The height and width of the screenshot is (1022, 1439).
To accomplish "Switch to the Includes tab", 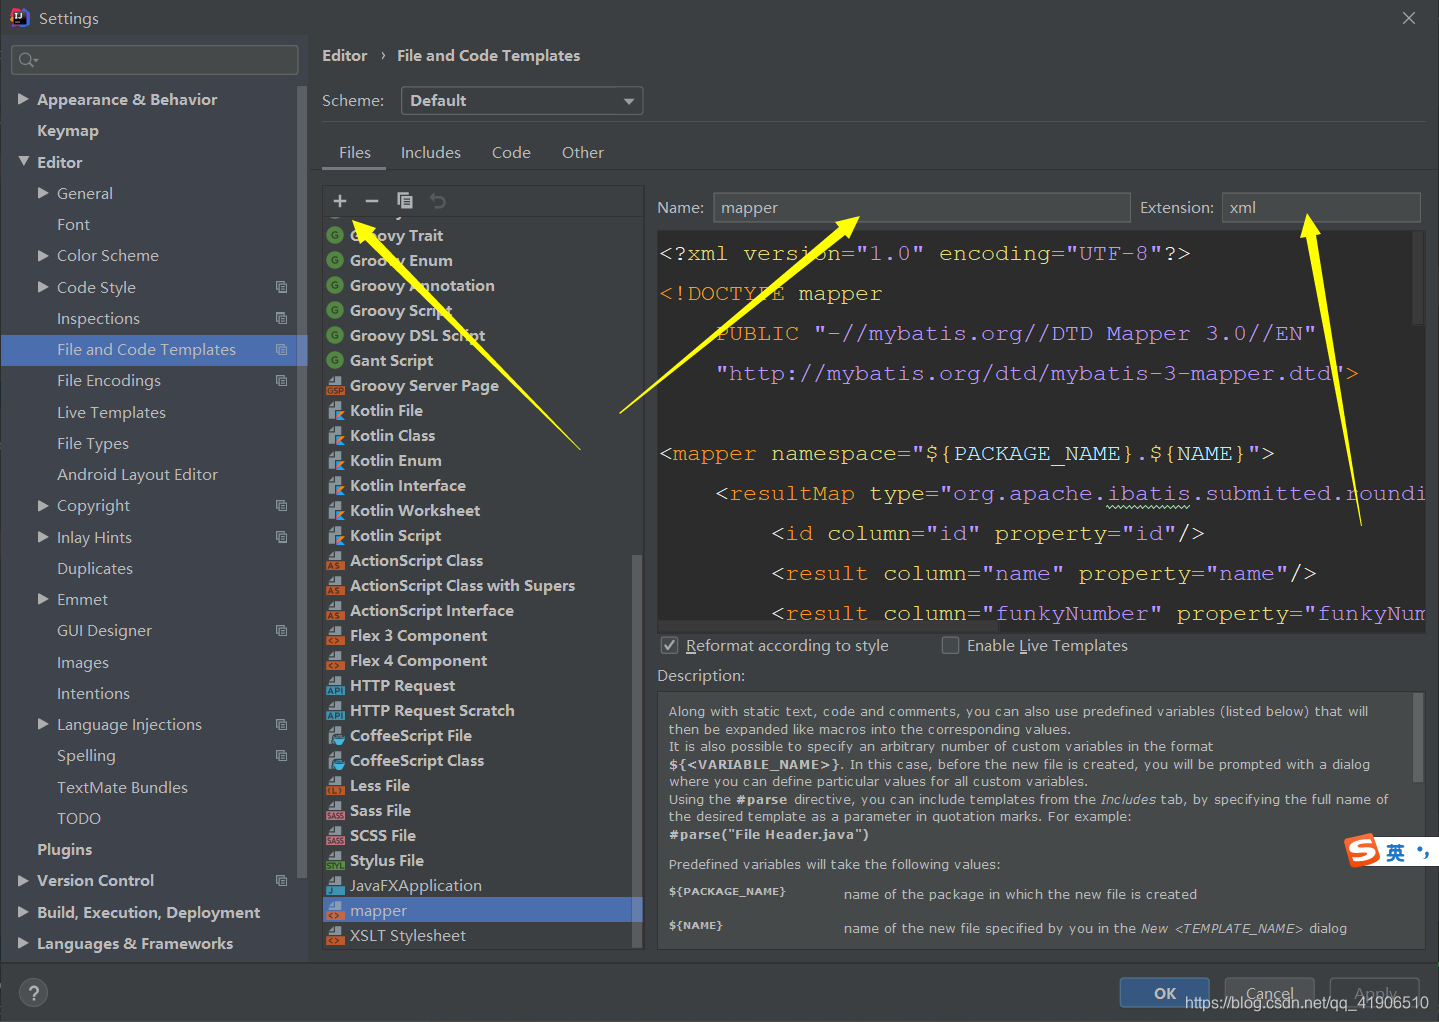I will (431, 152).
